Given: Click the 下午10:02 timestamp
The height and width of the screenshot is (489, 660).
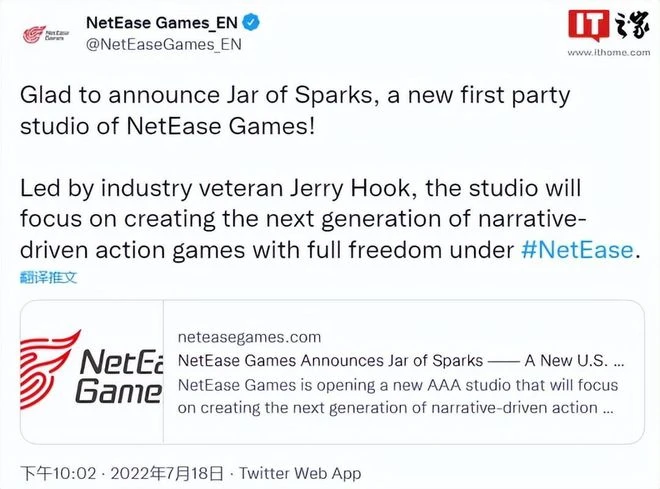Looking at the screenshot, I should pyautogui.click(x=60, y=472).
